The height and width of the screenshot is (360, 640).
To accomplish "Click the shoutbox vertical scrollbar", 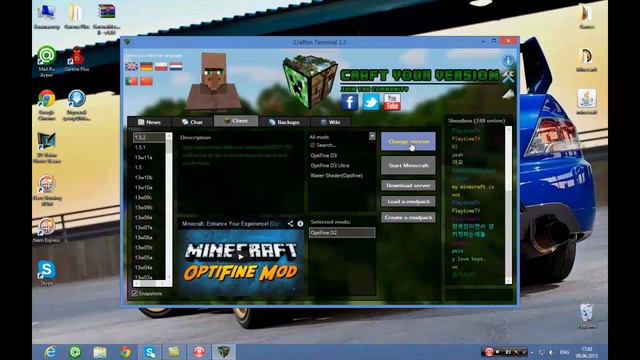I will tap(508, 205).
